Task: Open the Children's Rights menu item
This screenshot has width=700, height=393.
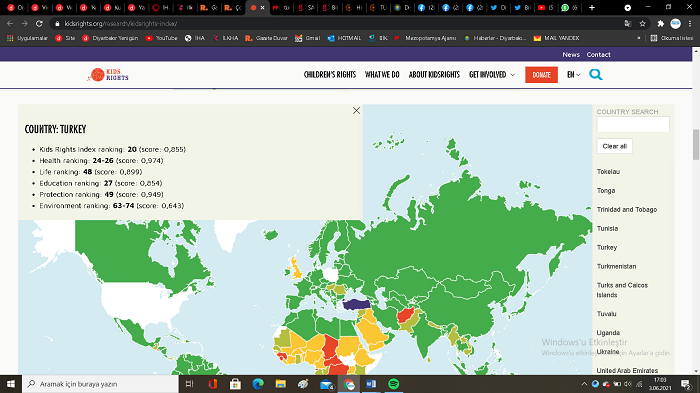Action: coord(330,75)
